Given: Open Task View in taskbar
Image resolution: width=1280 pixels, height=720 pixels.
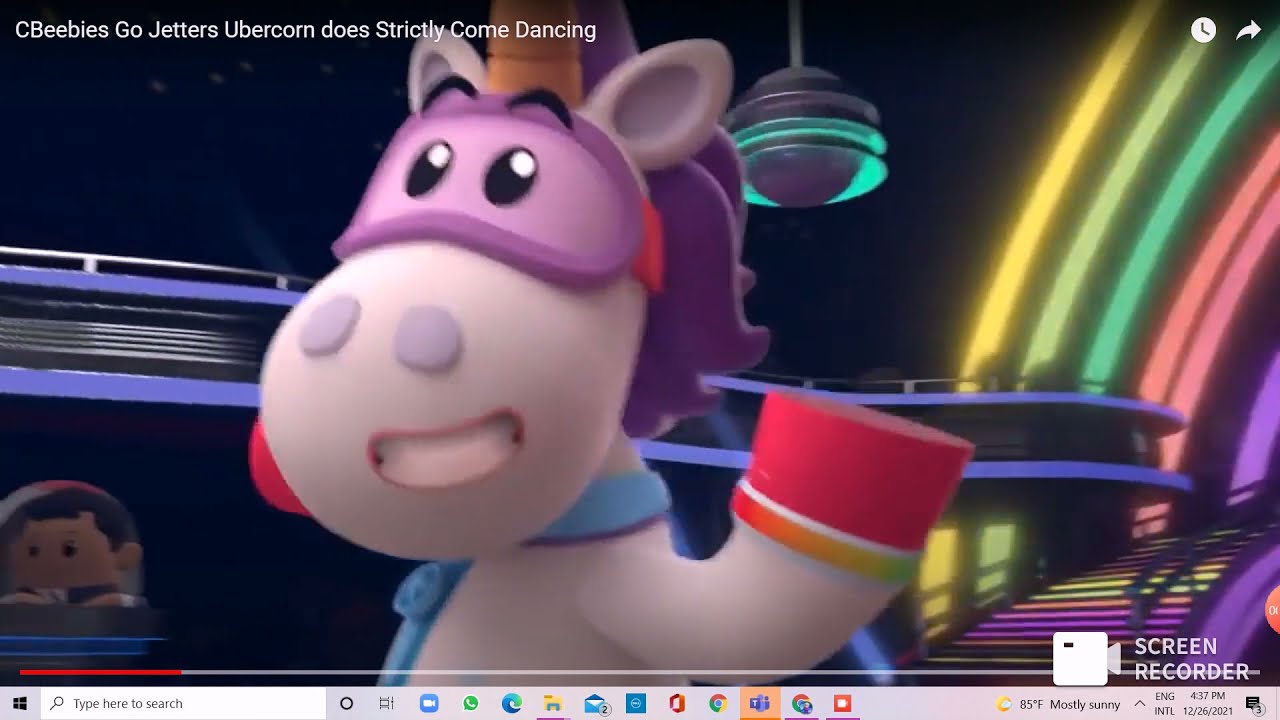Looking at the screenshot, I should 387,704.
